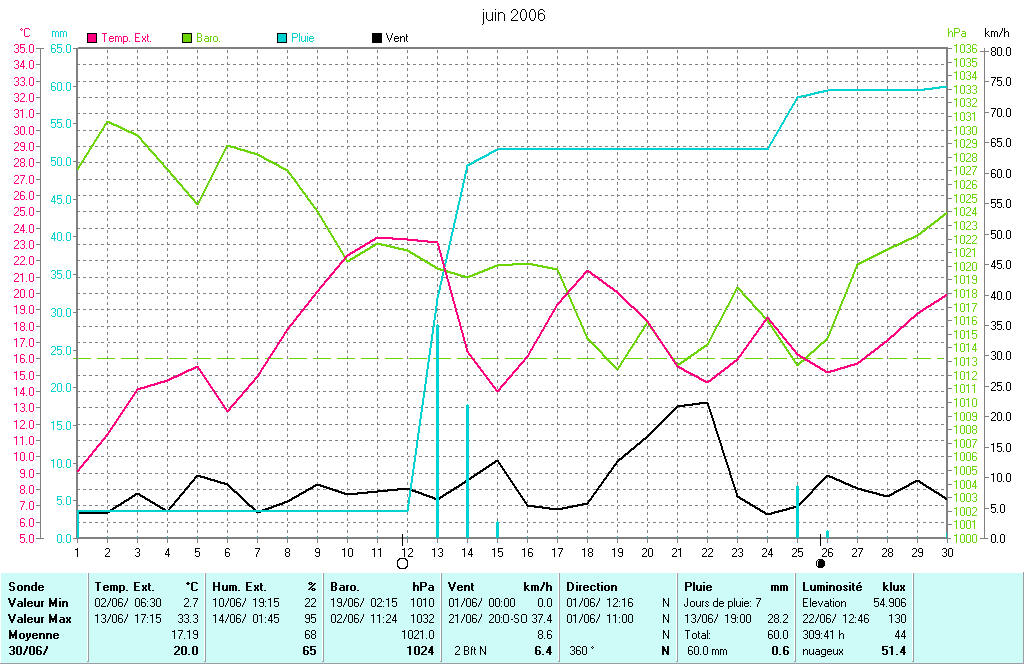Click the full moon icon below day 12
Viewport: 1024px width, 664px height.
pyautogui.click(x=402, y=564)
